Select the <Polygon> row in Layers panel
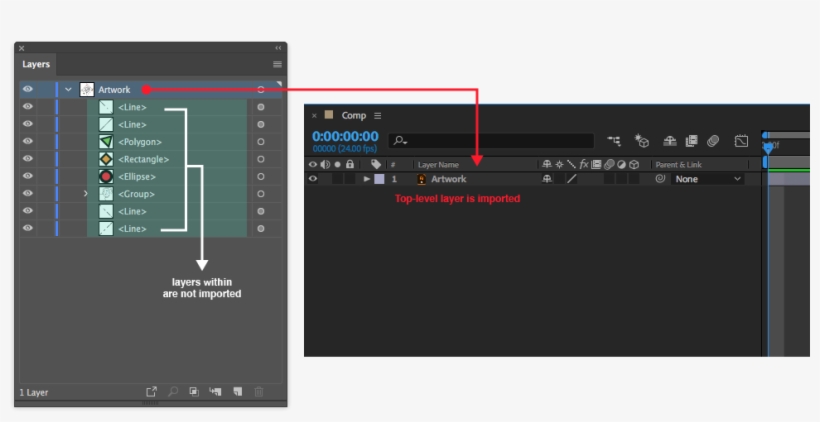The height and width of the screenshot is (422, 820). (x=151, y=141)
